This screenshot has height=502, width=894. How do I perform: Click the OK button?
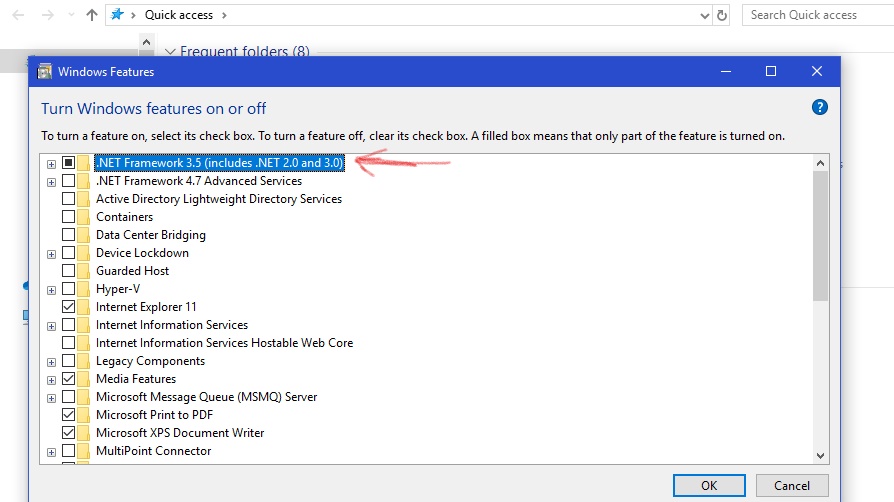(x=709, y=485)
